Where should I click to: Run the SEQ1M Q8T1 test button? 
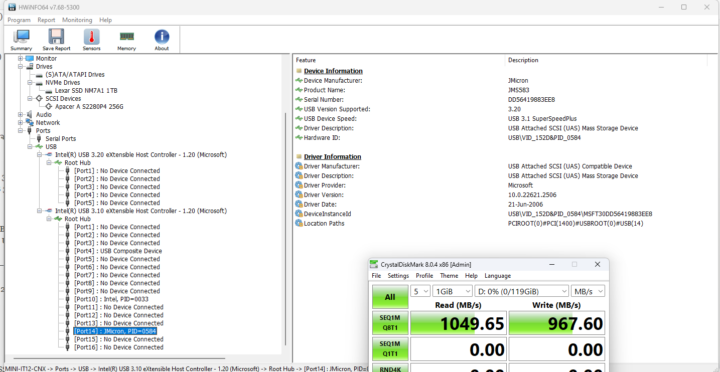(x=390, y=324)
